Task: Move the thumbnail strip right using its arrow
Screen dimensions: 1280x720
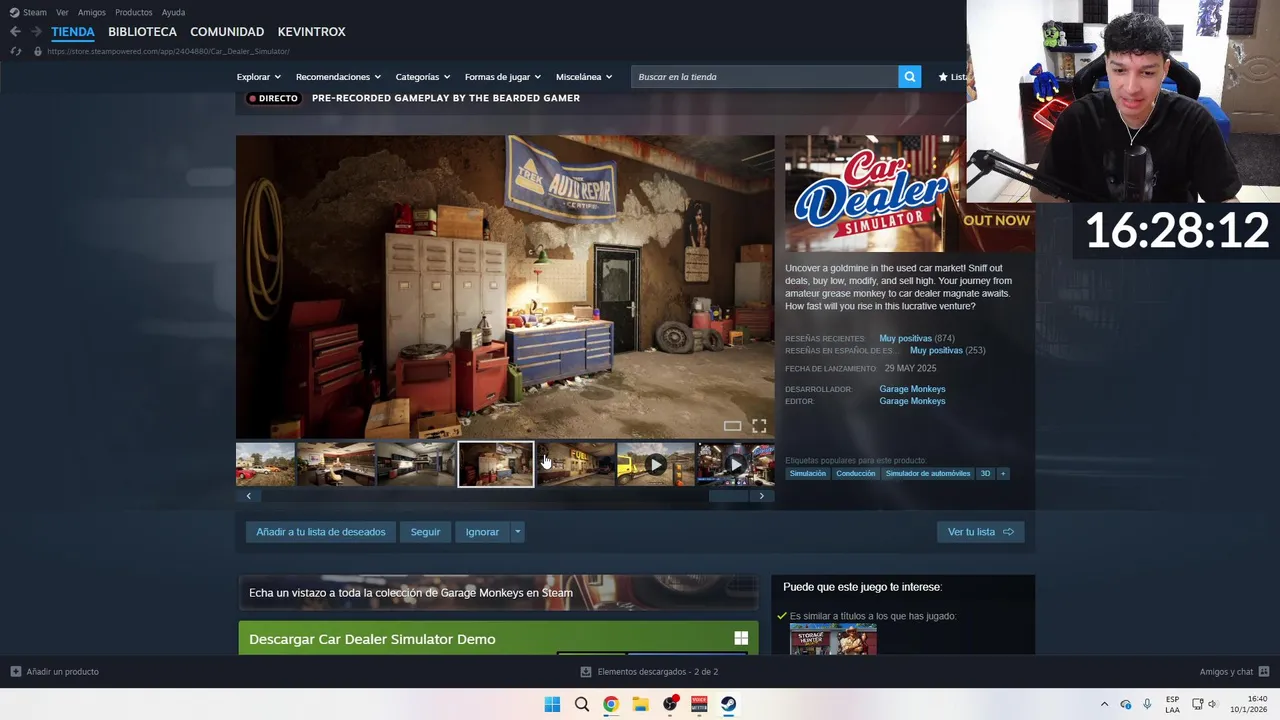Action: tap(761, 496)
